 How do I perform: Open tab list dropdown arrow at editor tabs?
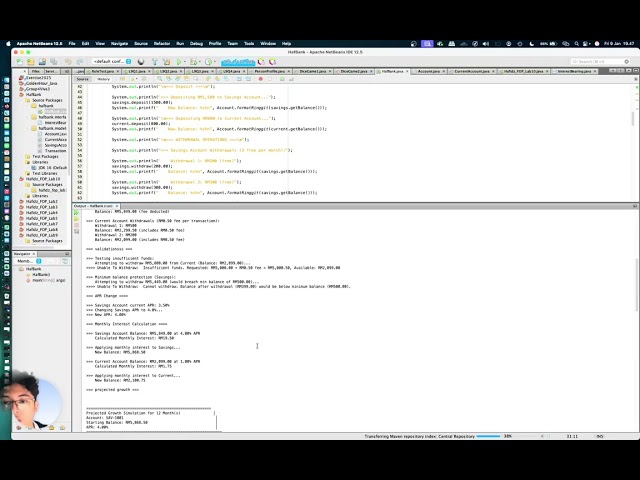pos(628,71)
